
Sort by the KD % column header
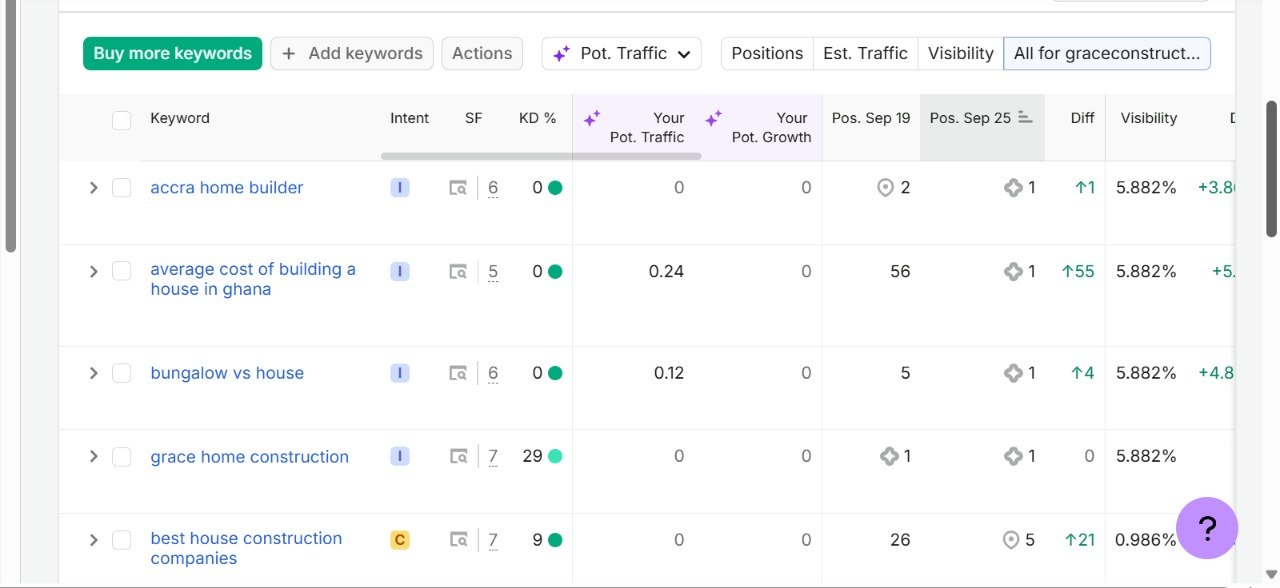click(x=538, y=118)
